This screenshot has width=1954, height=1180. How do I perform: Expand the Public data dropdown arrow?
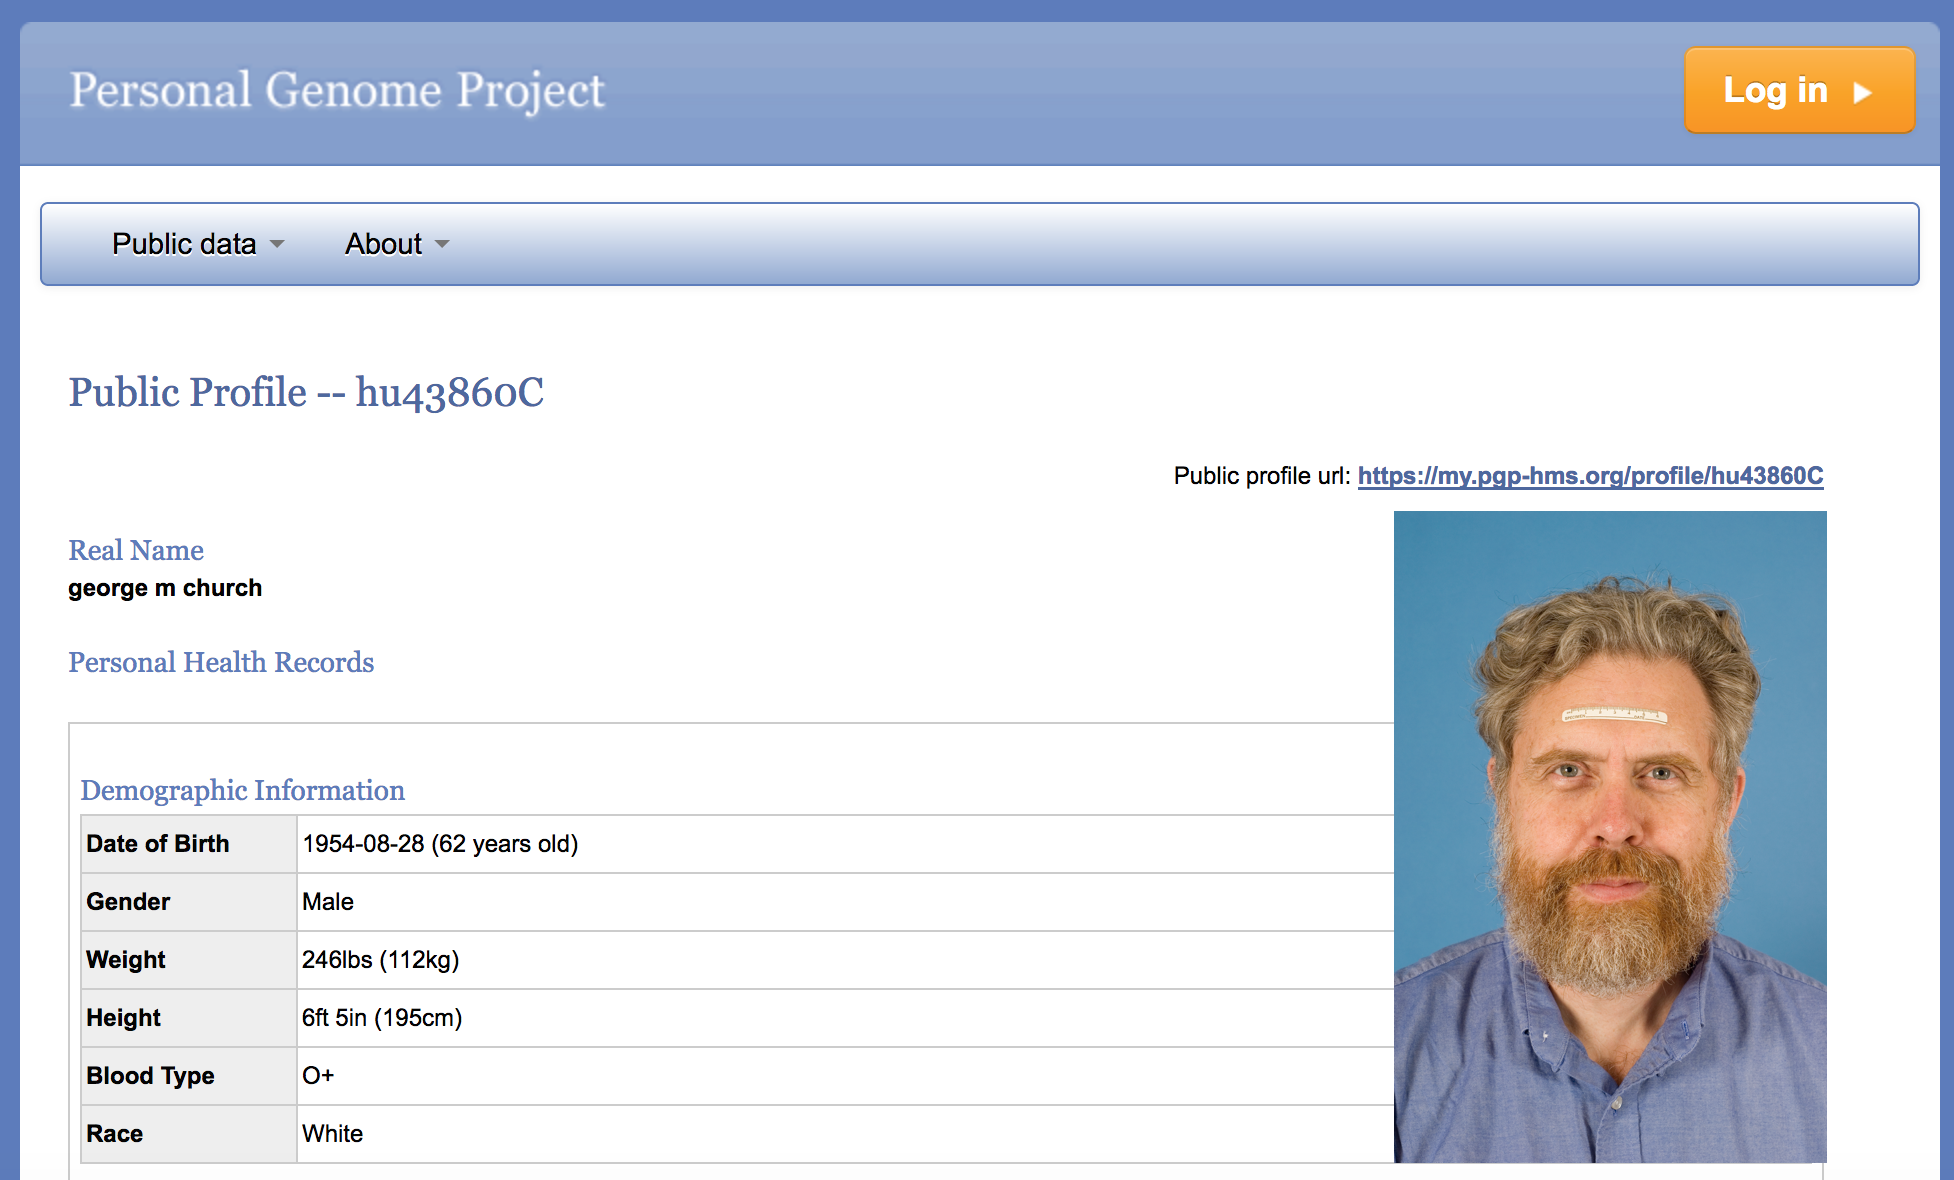pyautogui.click(x=277, y=245)
